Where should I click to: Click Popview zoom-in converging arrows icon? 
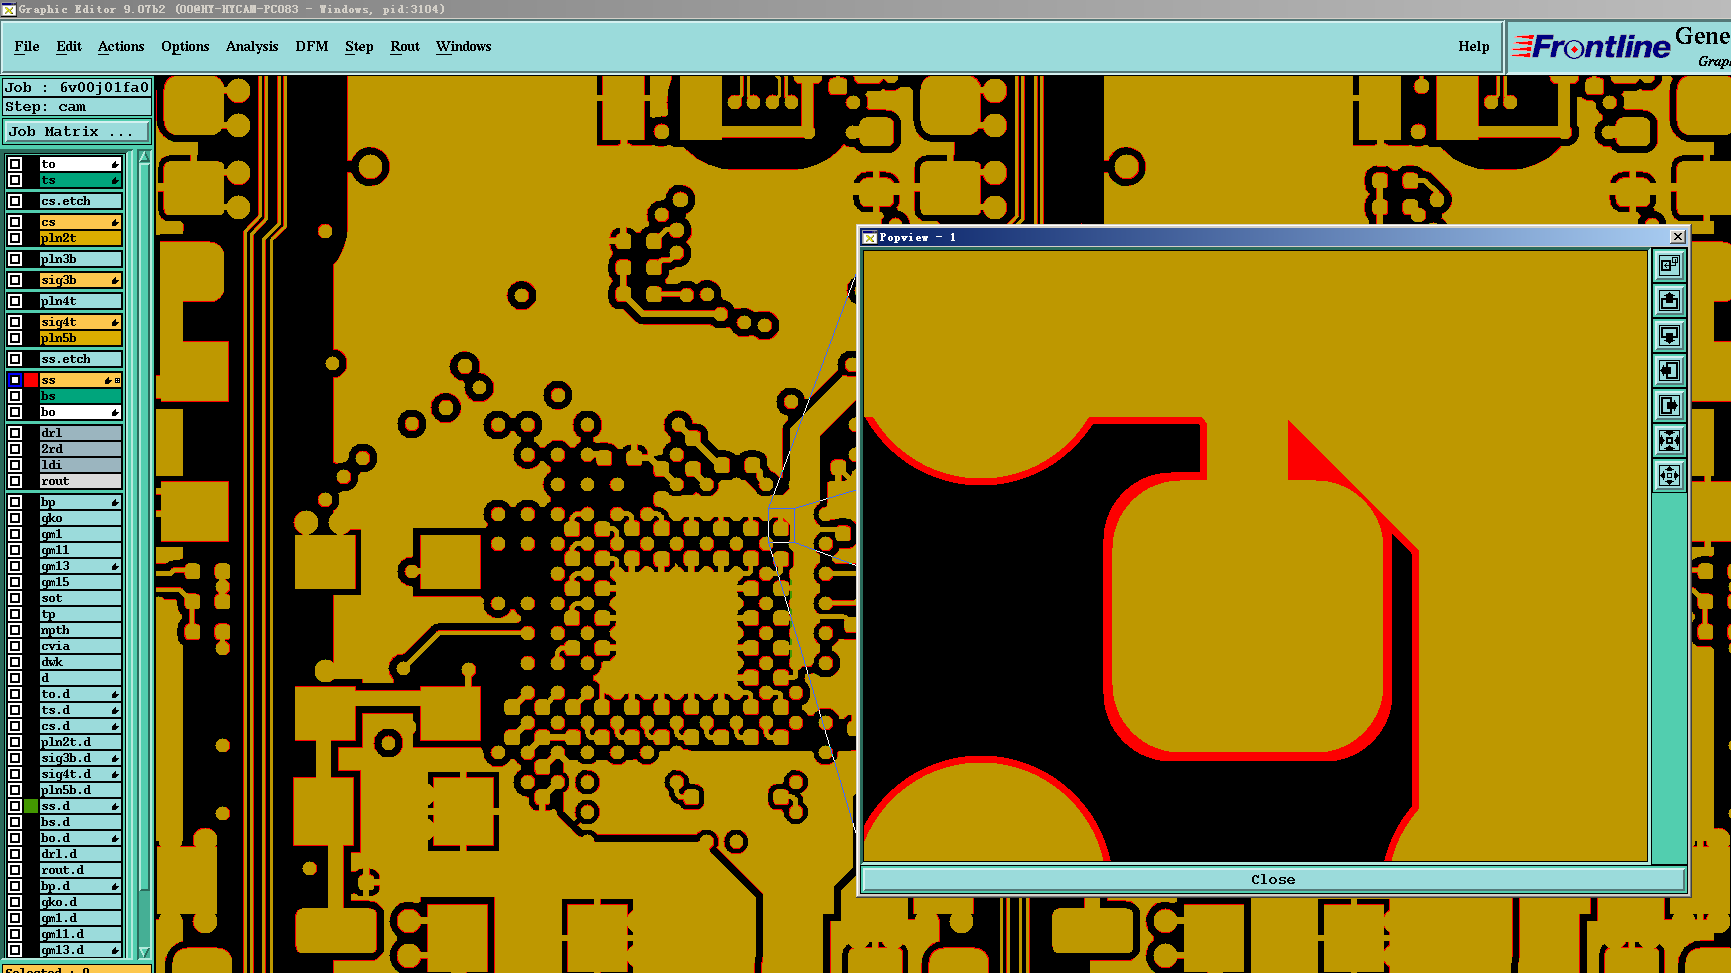pyautogui.click(x=1669, y=440)
